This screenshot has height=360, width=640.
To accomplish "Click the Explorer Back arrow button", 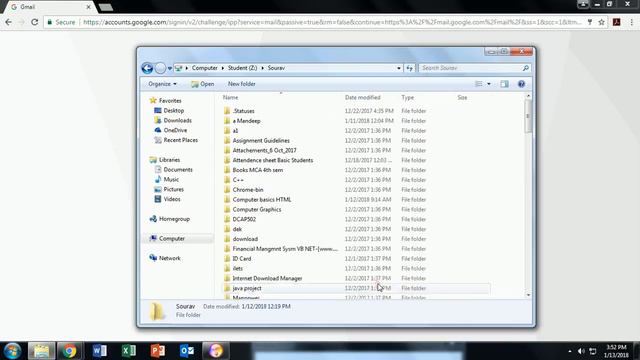I will (147, 68).
